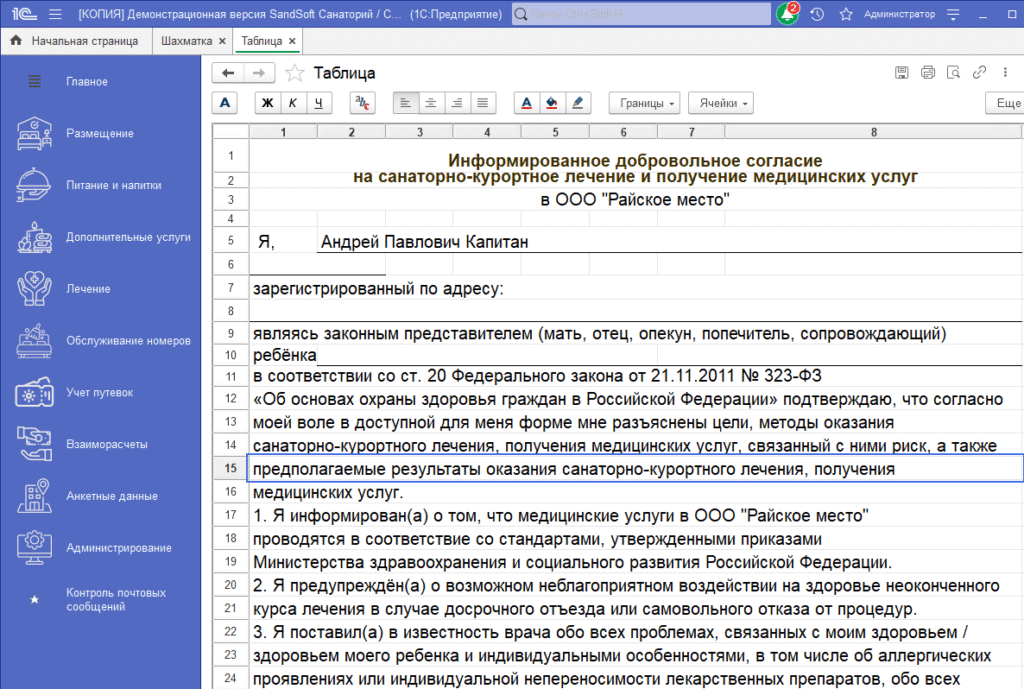Click the printer icon
The height and width of the screenshot is (689, 1024).
click(927, 72)
